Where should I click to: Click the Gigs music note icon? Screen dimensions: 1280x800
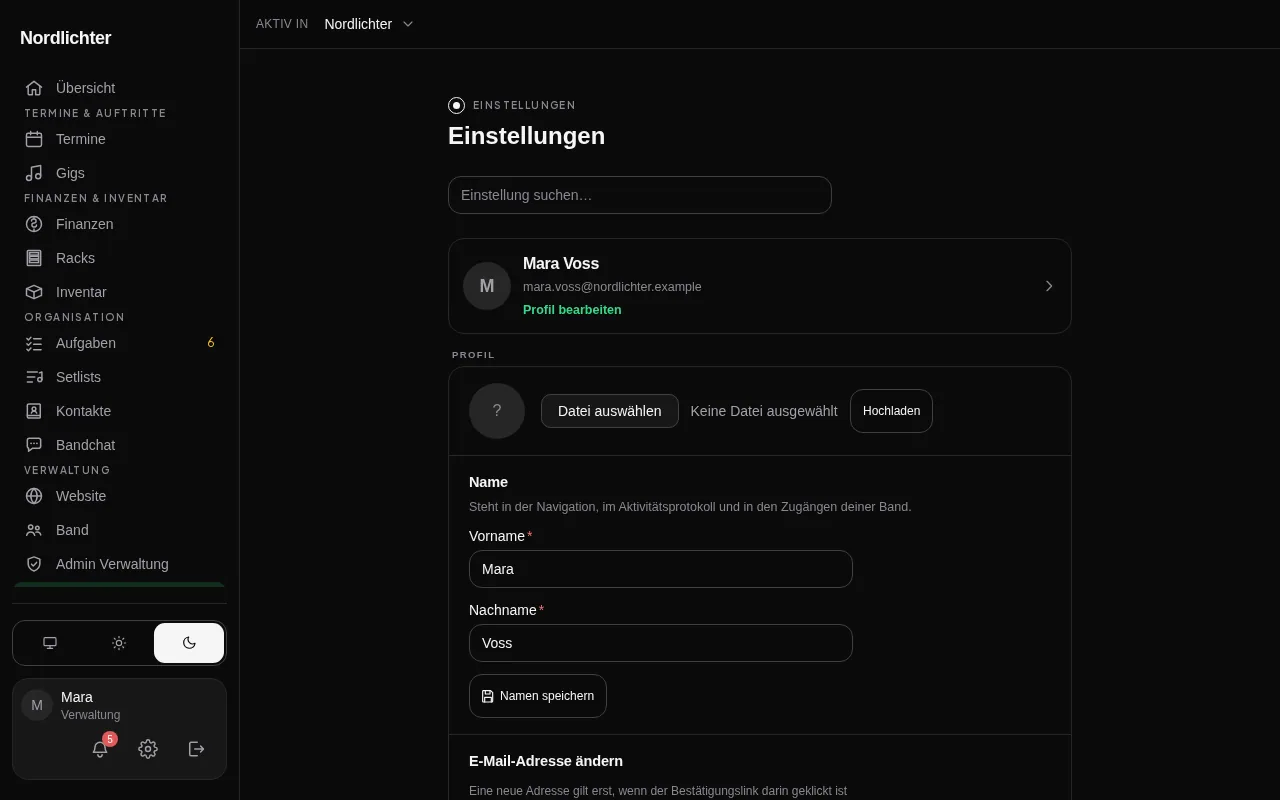coord(34,173)
